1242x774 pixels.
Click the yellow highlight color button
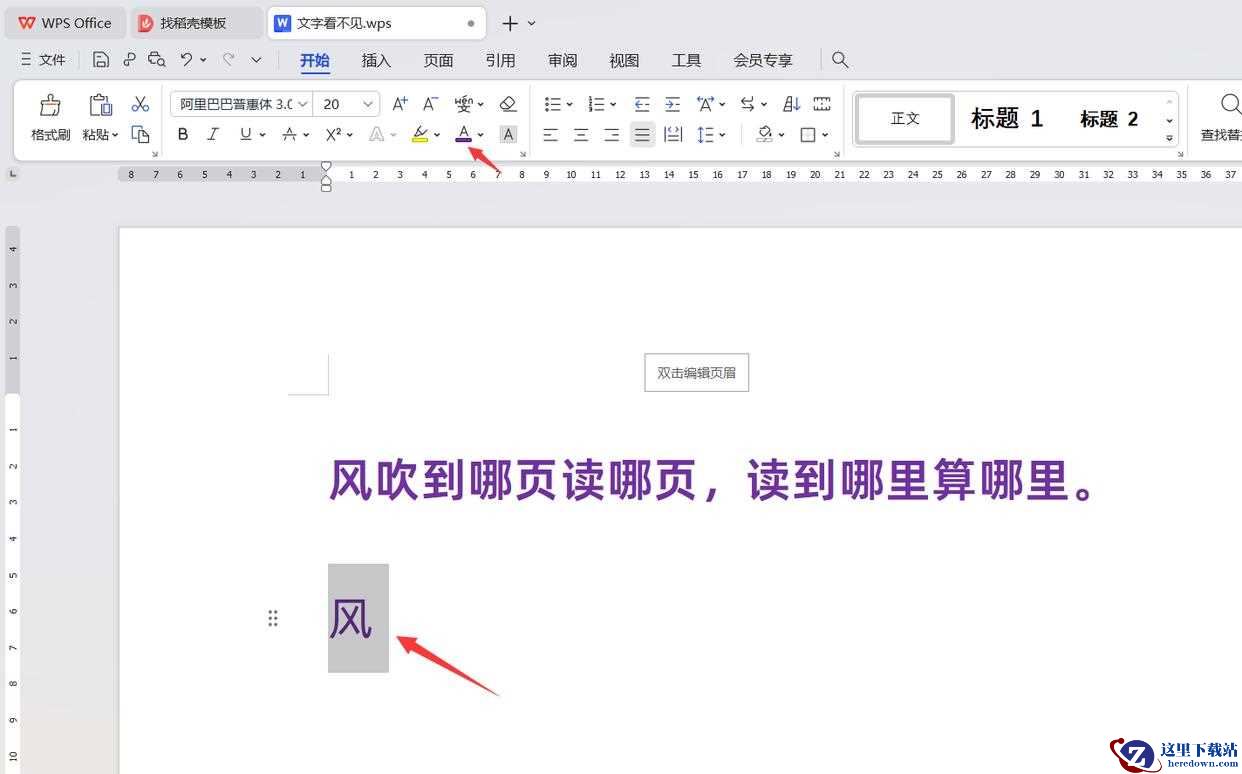click(420, 134)
